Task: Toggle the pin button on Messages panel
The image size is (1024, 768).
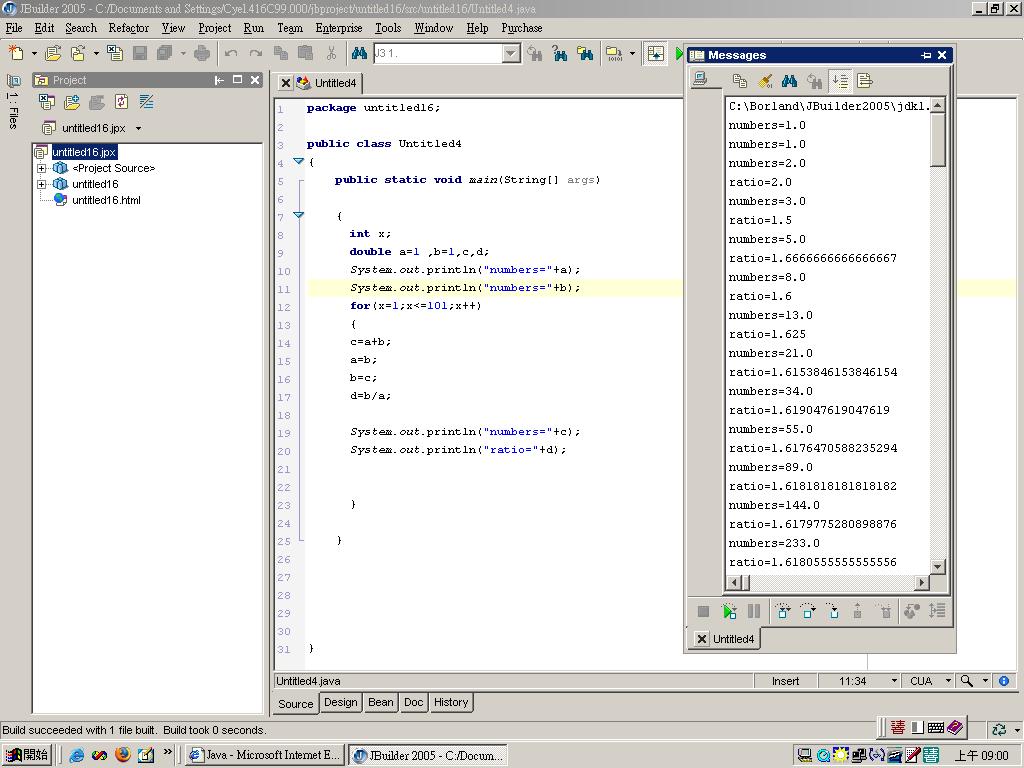Action: coord(926,55)
